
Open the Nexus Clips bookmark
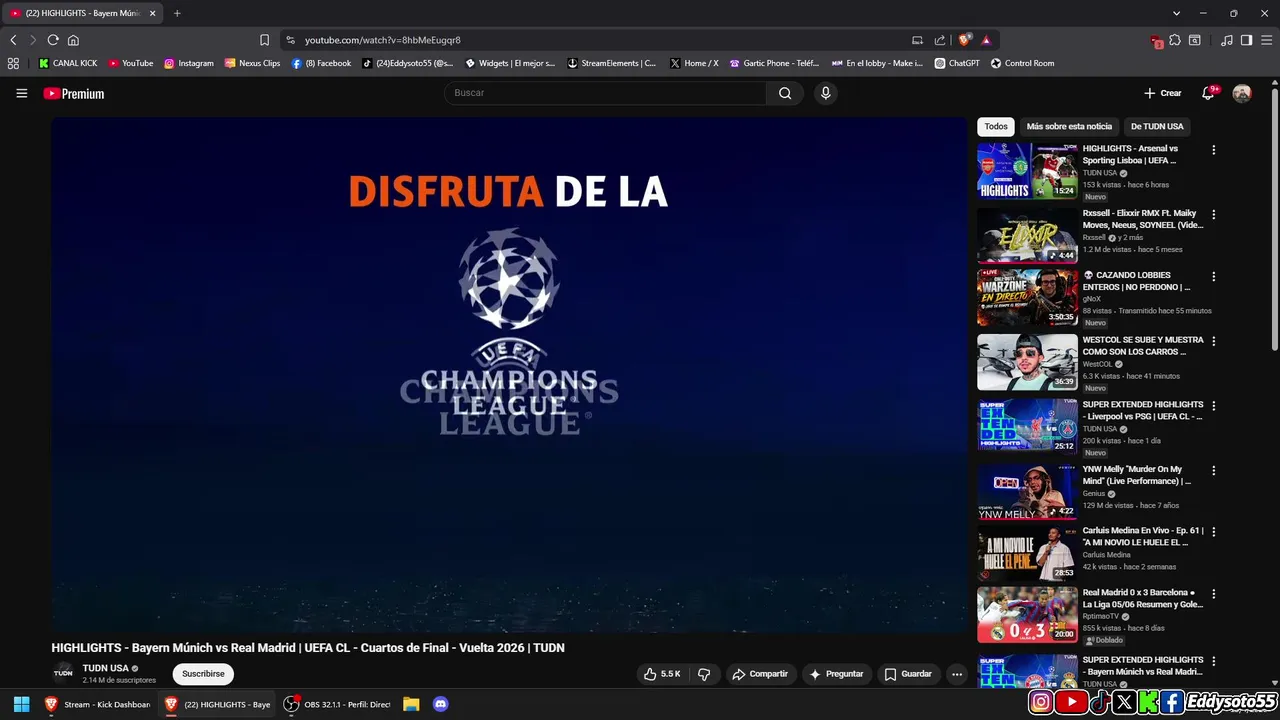tap(252, 63)
